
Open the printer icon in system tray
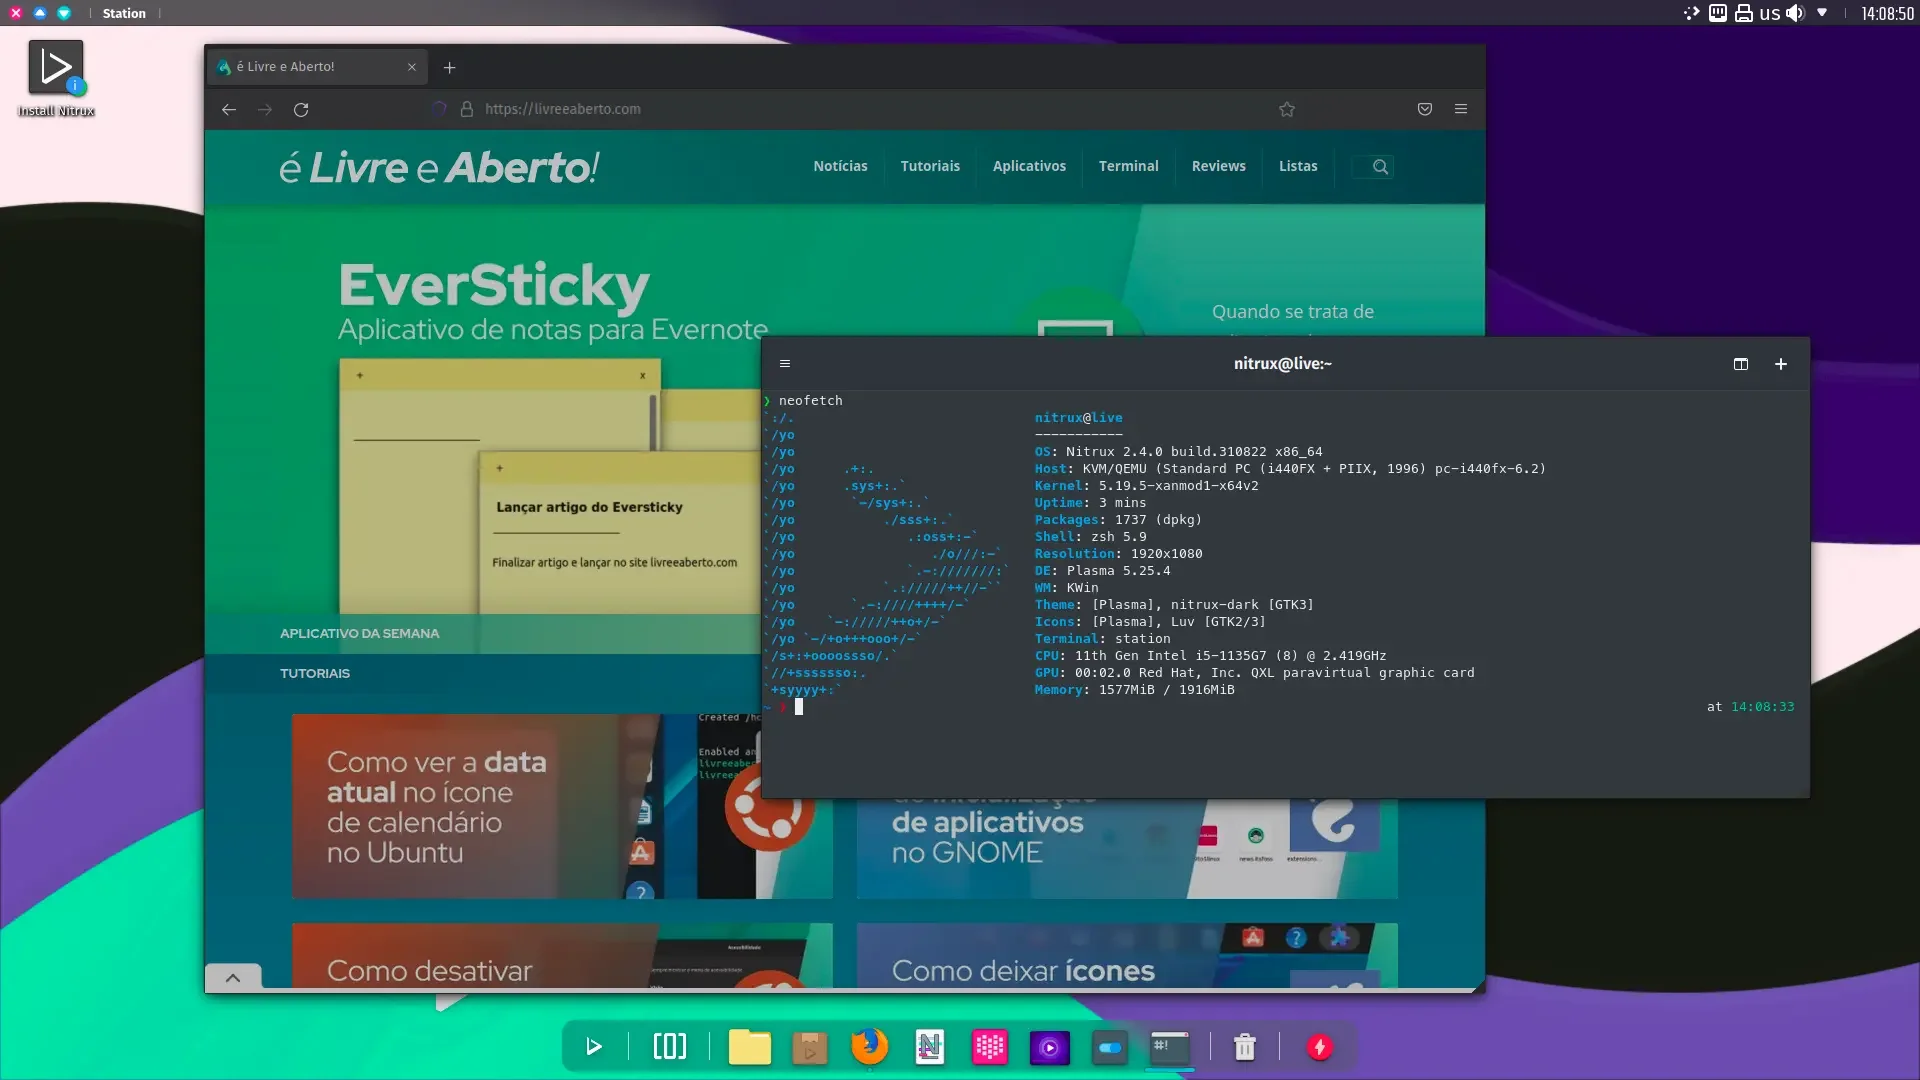point(1744,13)
